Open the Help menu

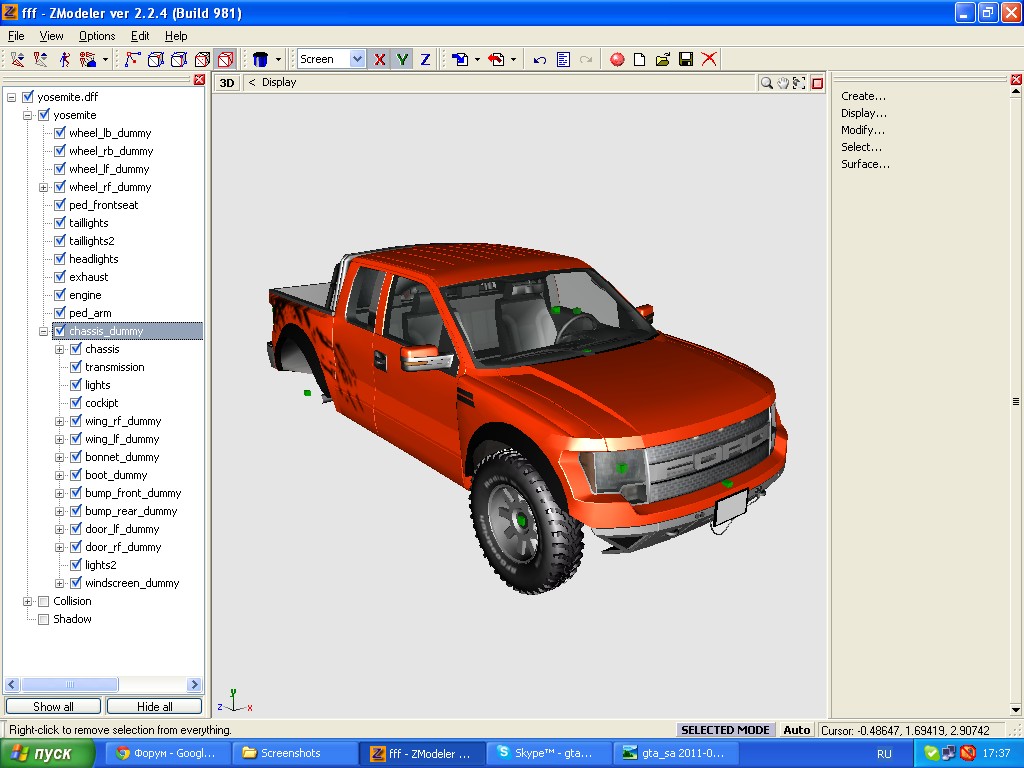tap(176, 36)
